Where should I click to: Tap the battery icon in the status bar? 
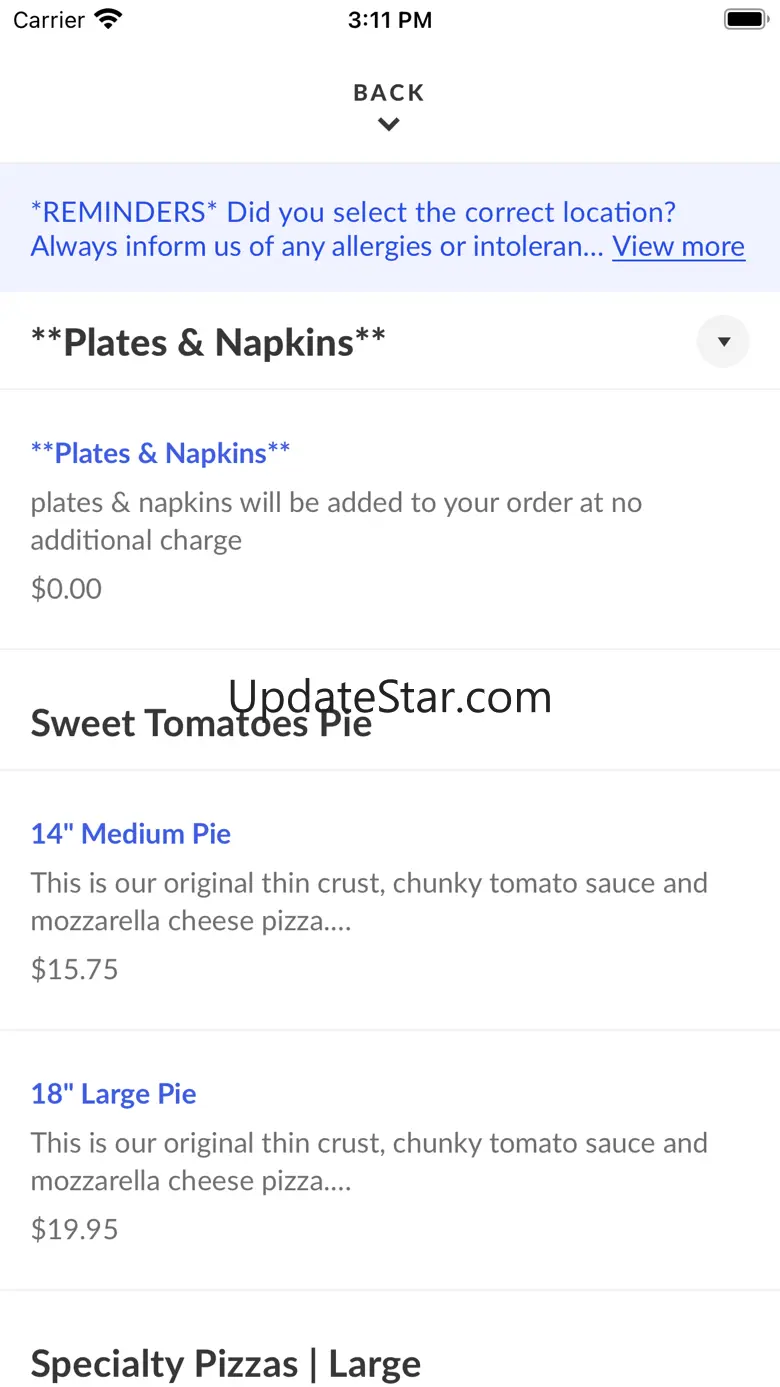(744, 19)
